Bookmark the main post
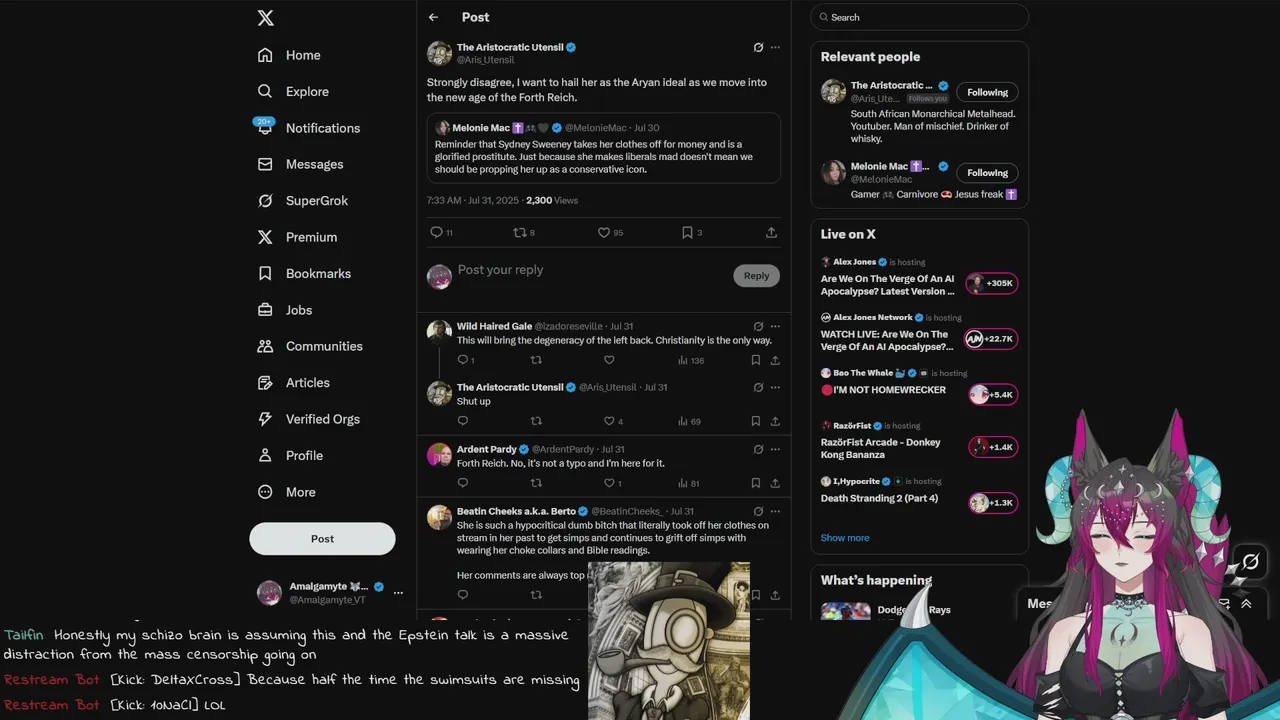Screen dimensions: 1280x720 pos(687,232)
